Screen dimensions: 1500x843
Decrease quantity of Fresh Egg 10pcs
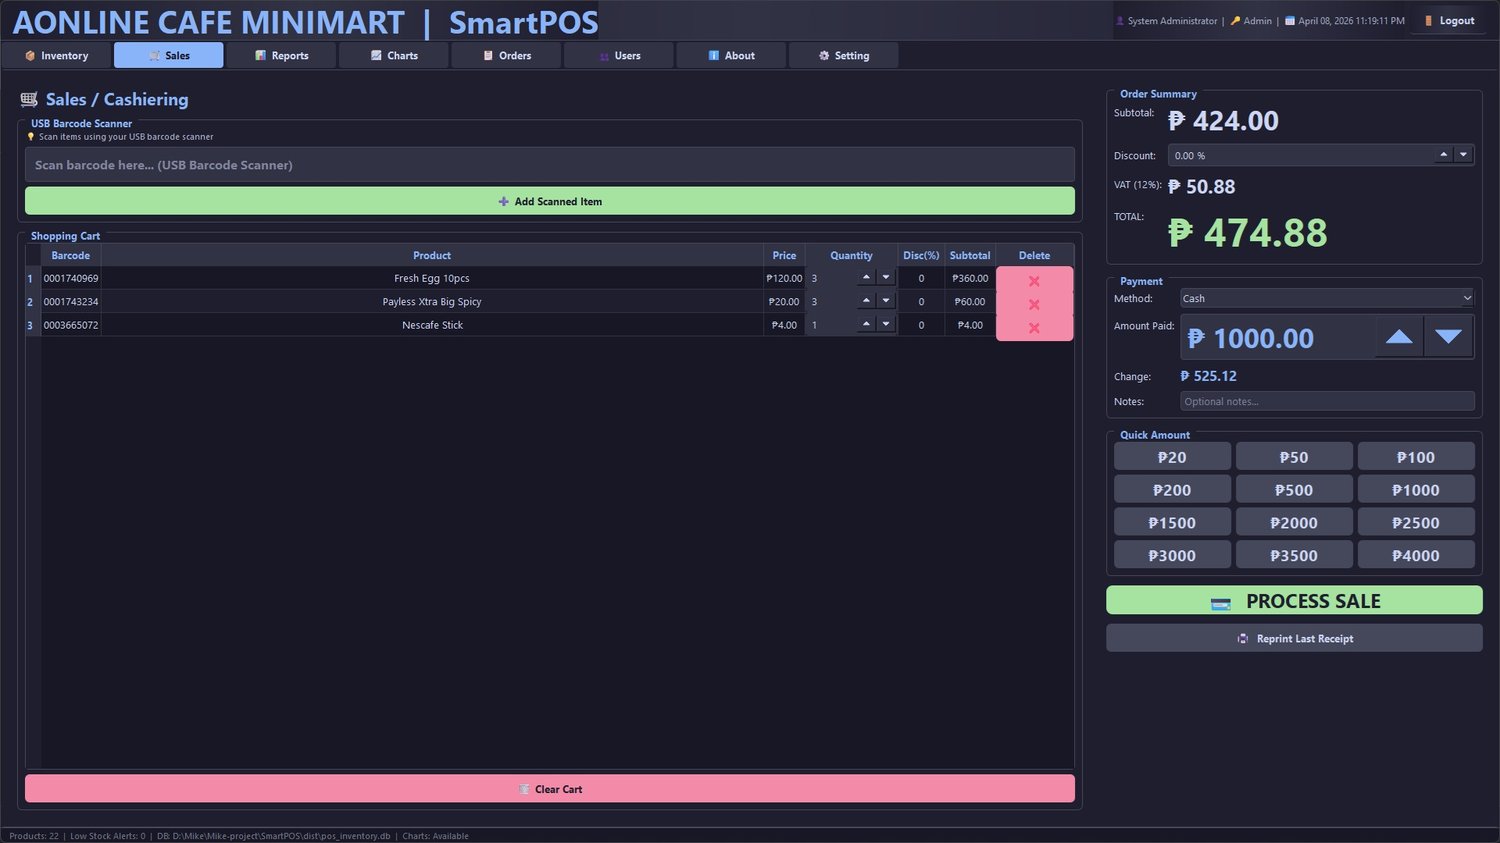click(885, 277)
